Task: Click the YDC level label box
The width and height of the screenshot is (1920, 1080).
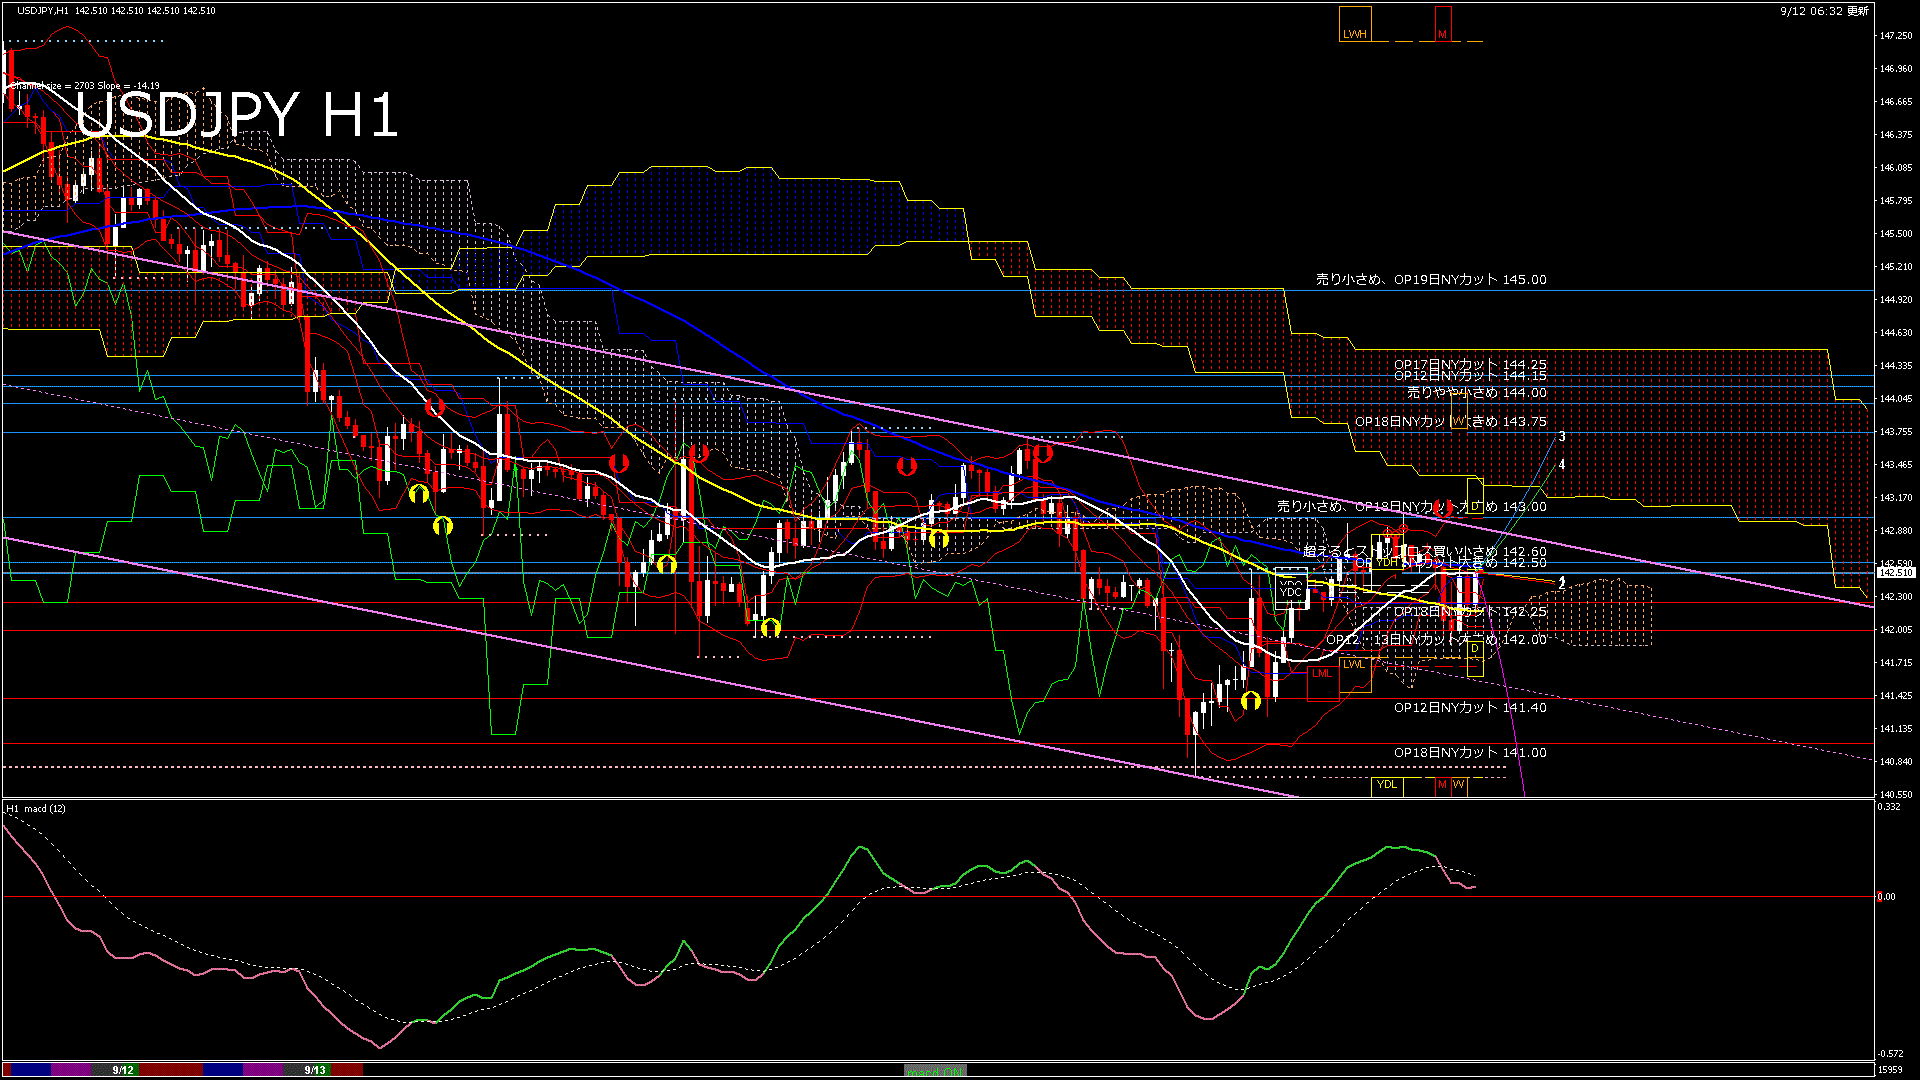Action: [x=1291, y=587]
